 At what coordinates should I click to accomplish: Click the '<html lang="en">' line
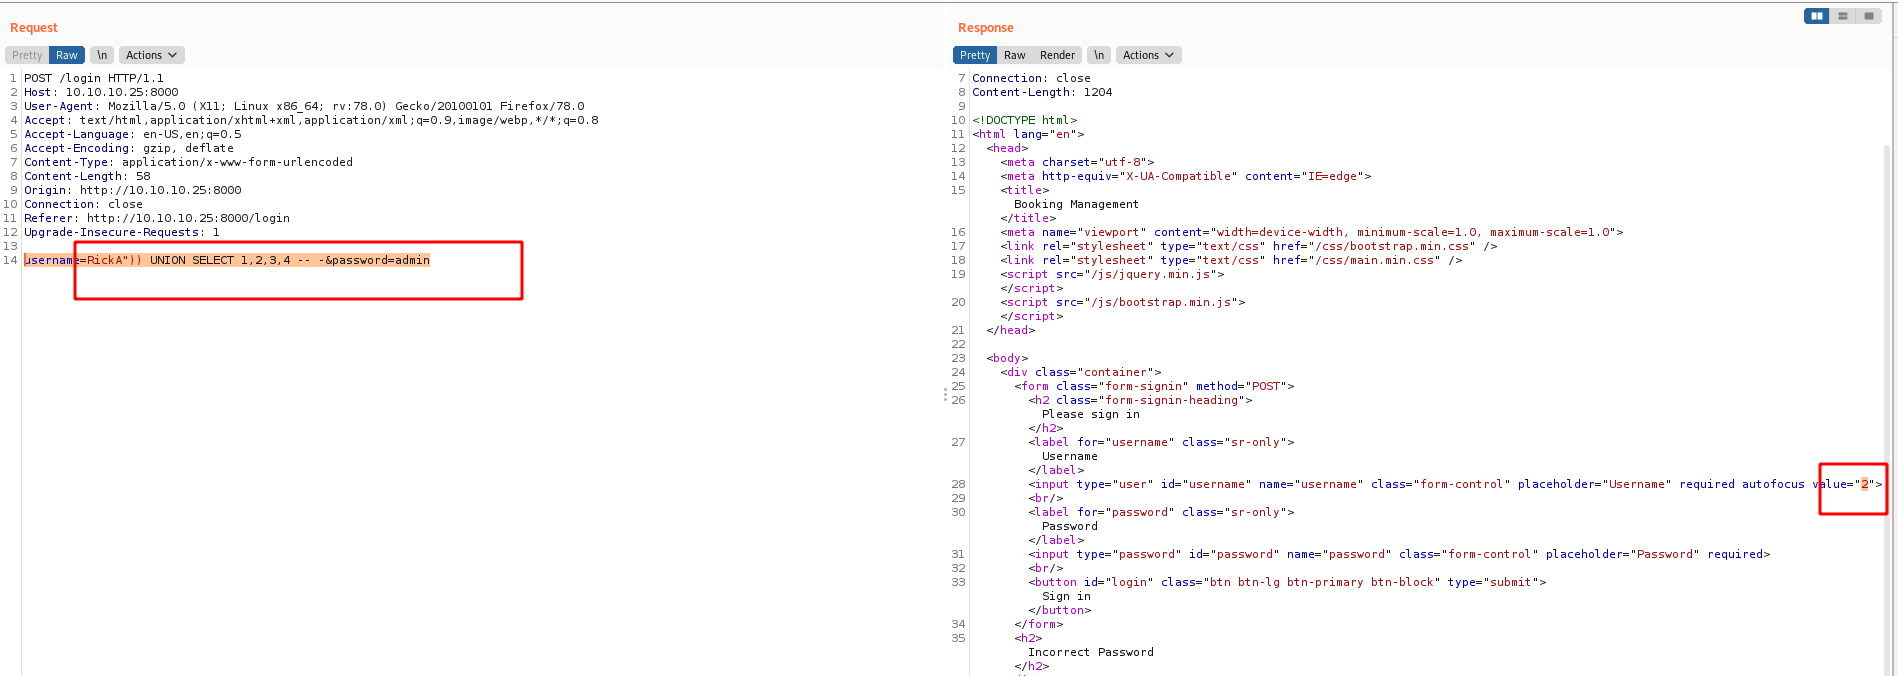click(x=1028, y=134)
